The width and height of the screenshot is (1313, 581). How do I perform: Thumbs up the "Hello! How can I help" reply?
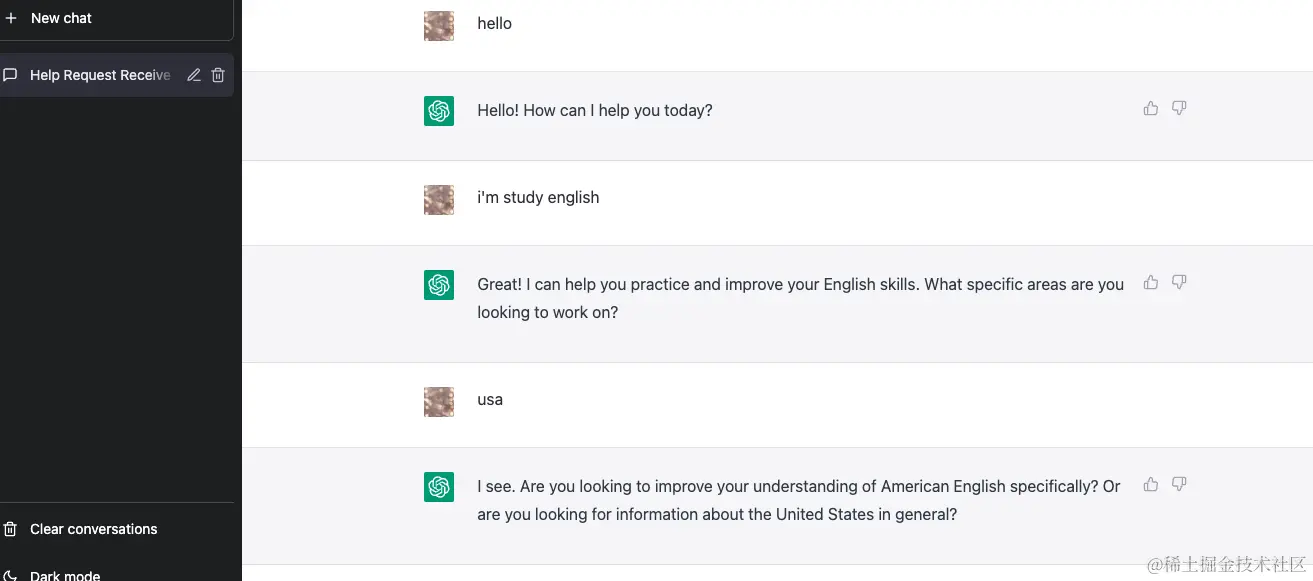(1151, 108)
